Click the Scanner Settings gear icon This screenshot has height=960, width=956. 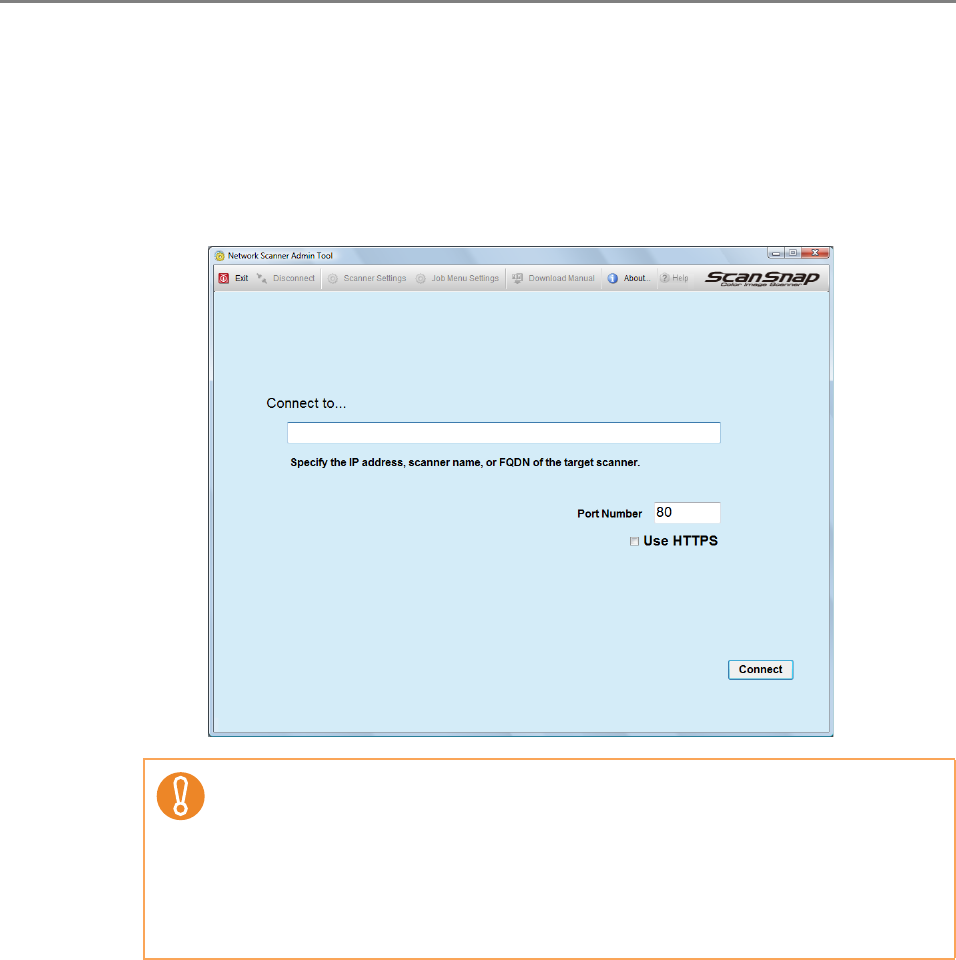(x=333, y=279)
